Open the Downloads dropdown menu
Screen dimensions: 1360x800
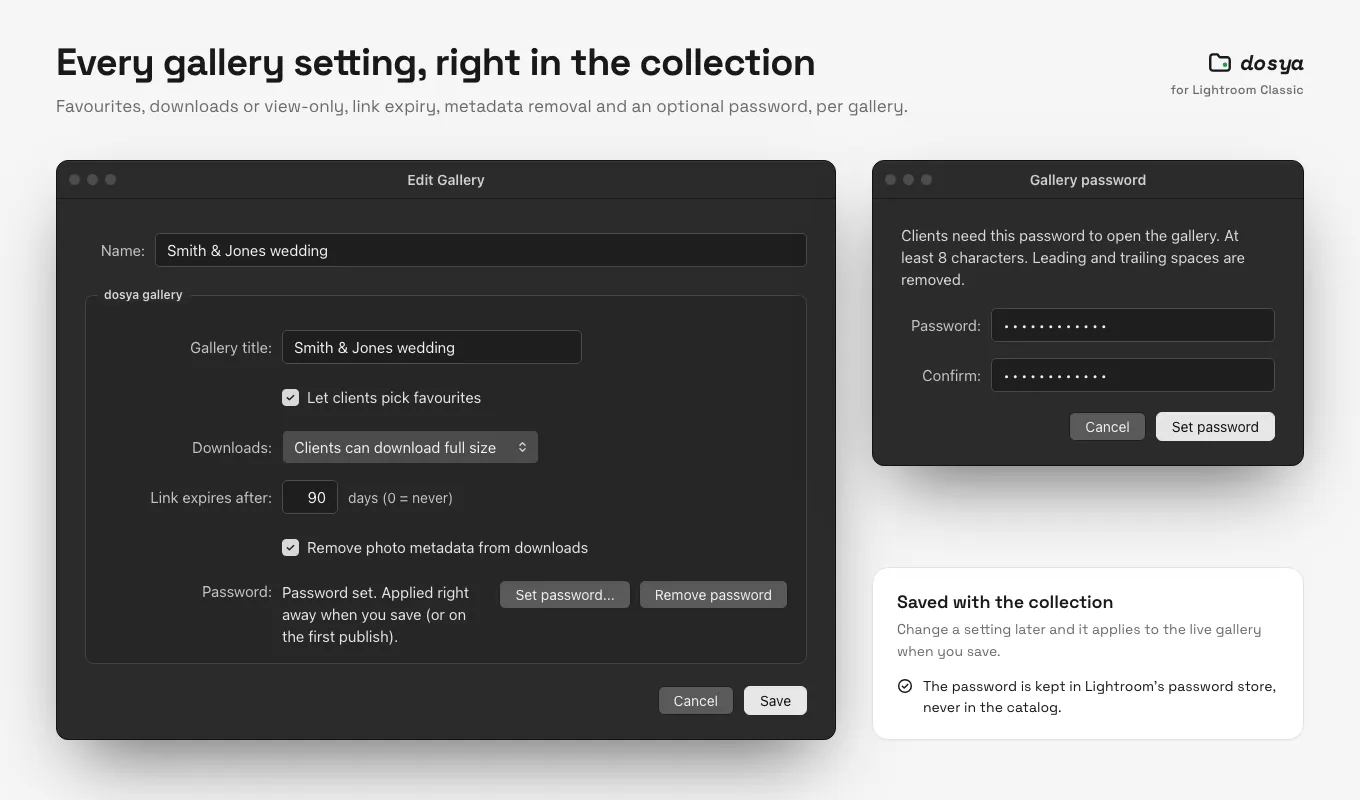(410, 447)
